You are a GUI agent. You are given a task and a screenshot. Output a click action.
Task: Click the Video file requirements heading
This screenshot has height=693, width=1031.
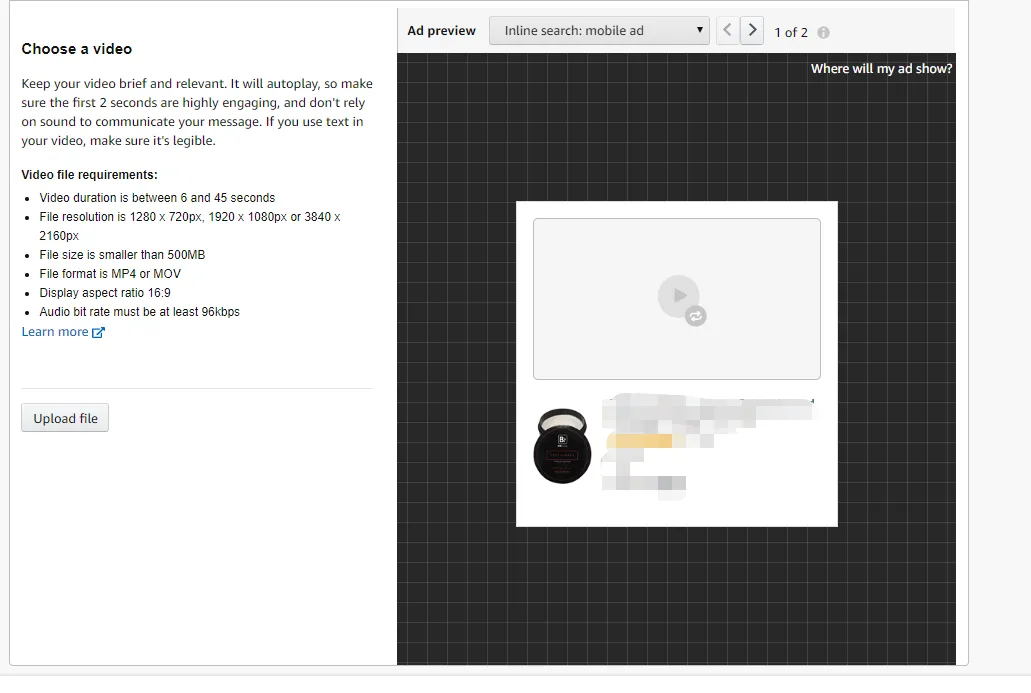[89, 175]
